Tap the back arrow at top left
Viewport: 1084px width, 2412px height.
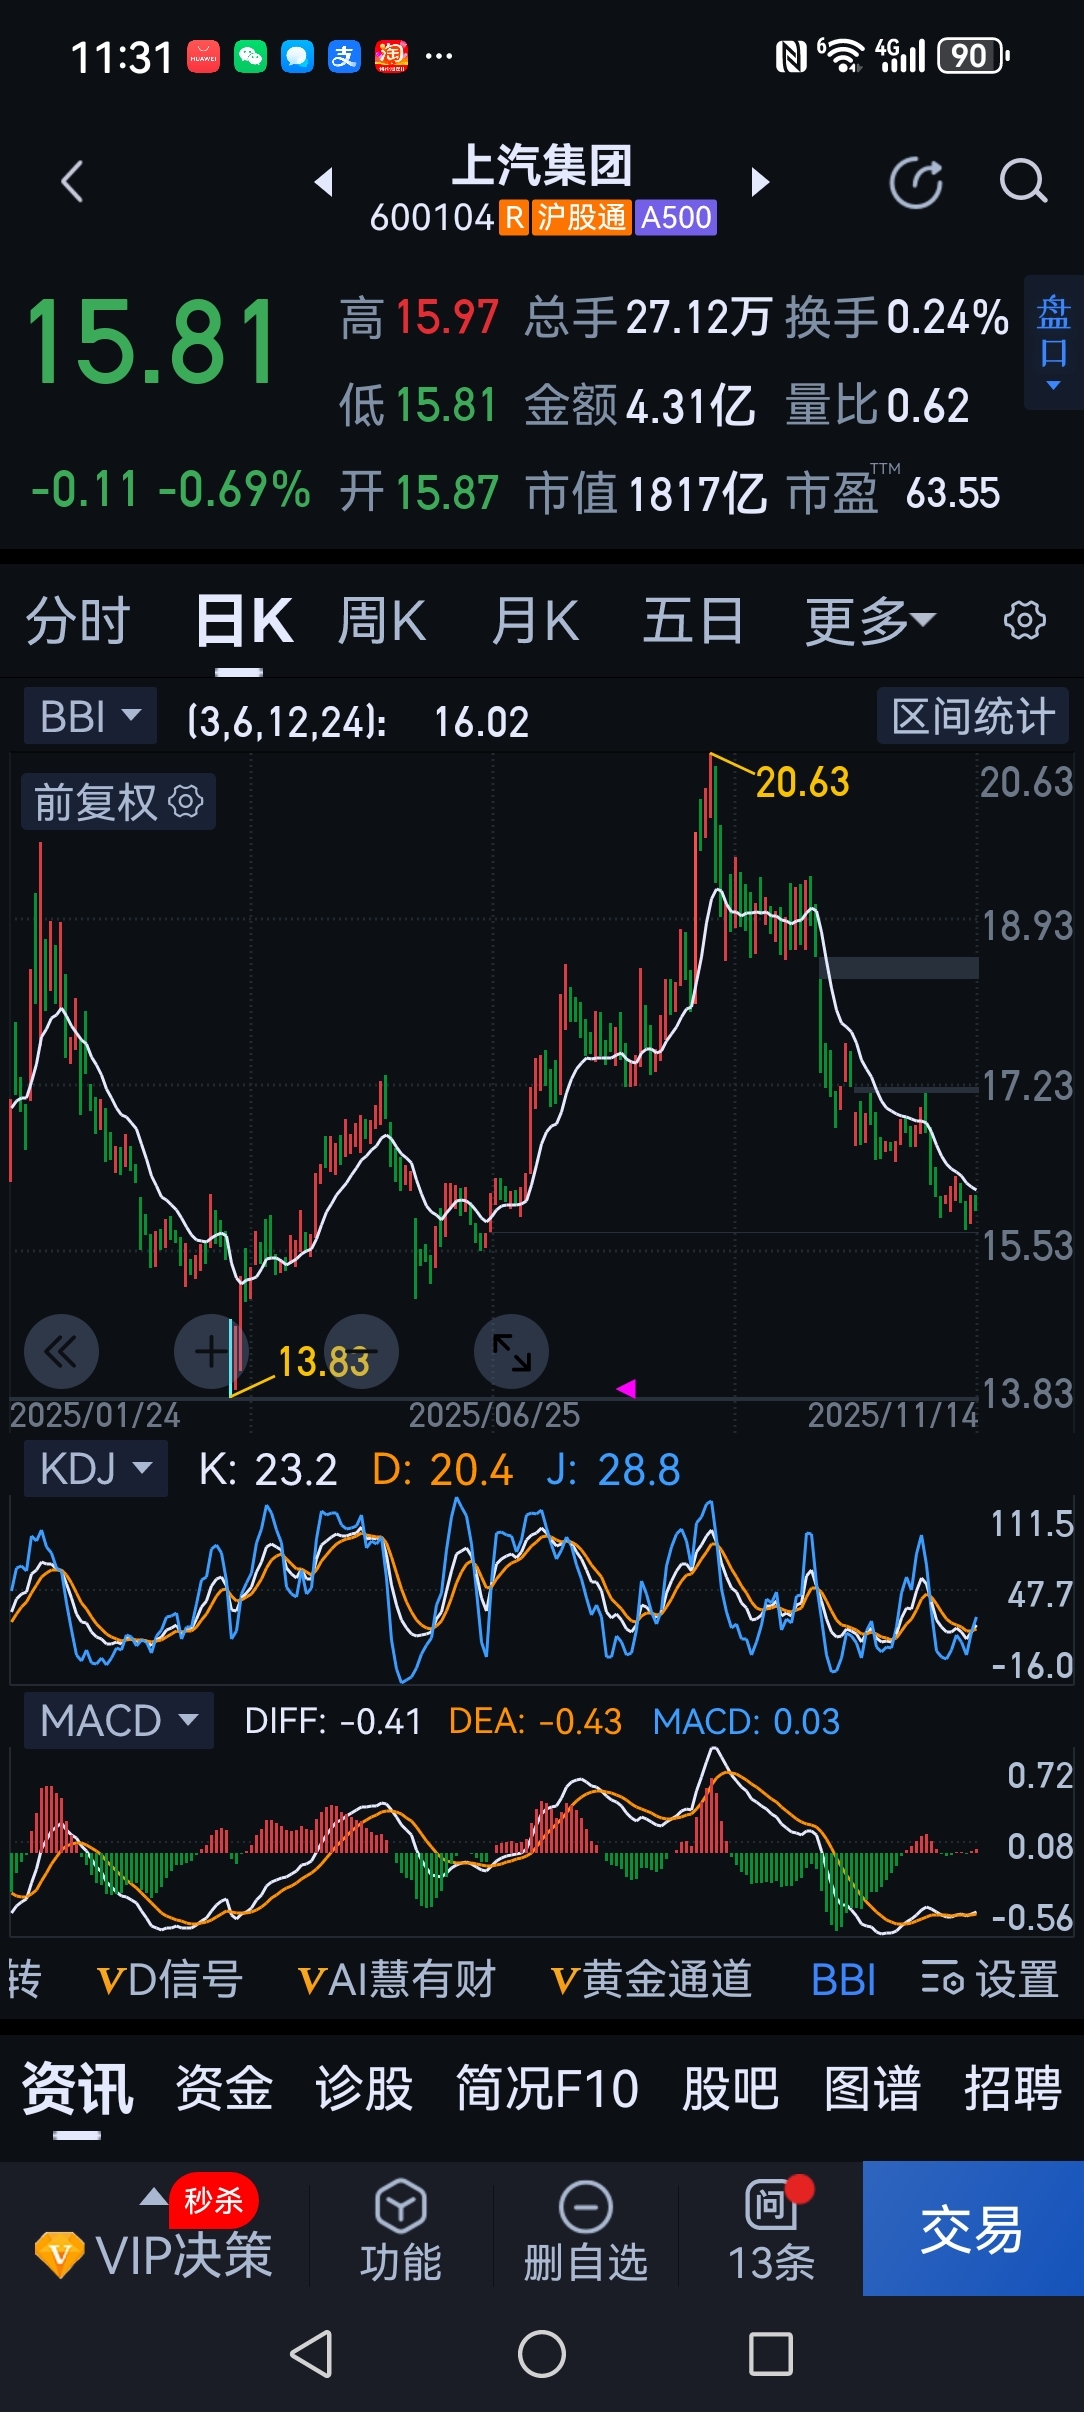[x=72, y=182]
